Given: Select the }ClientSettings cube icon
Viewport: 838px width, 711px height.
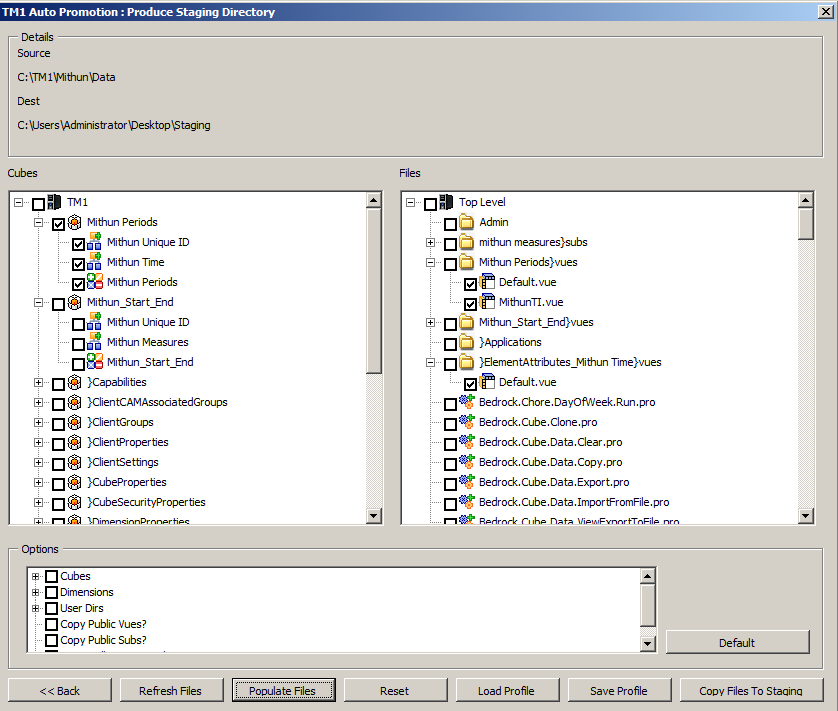Looking at the screenshot, I should click(x=75, y=462).
